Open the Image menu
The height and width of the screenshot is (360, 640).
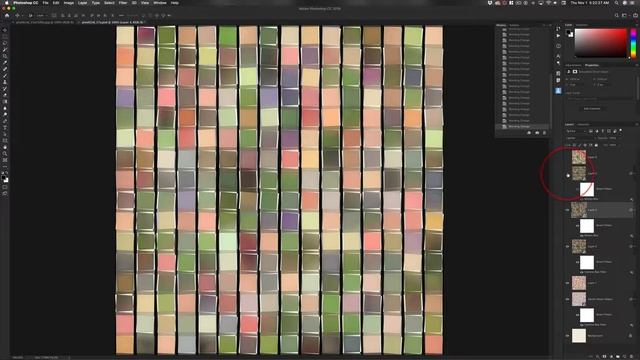tap(69, 3)
